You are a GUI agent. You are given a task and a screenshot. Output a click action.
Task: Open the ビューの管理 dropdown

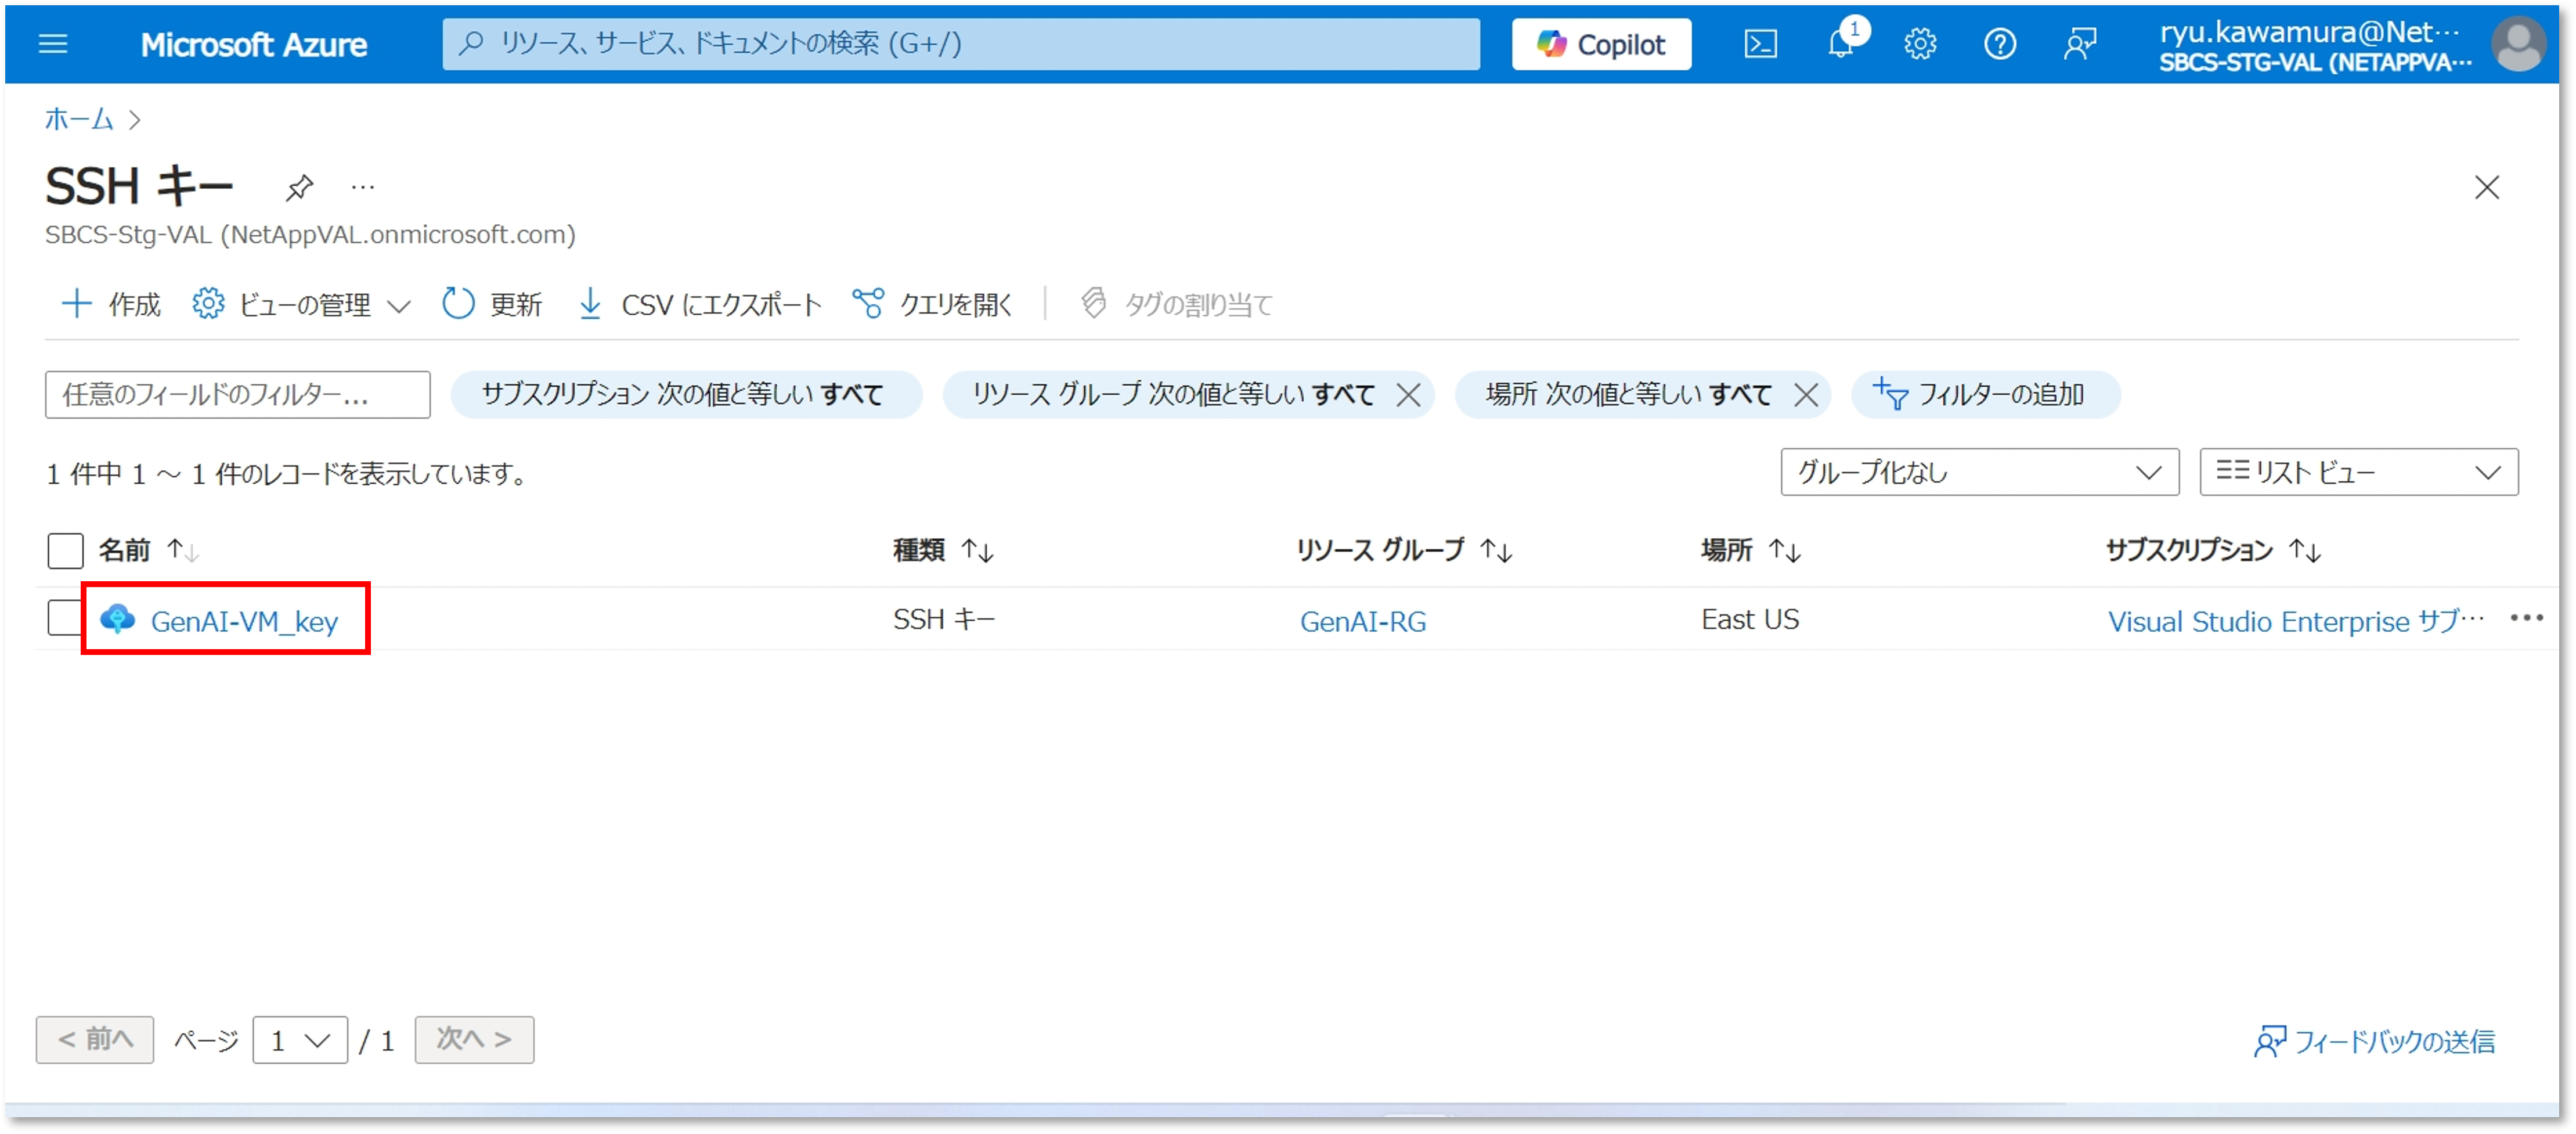301,304
